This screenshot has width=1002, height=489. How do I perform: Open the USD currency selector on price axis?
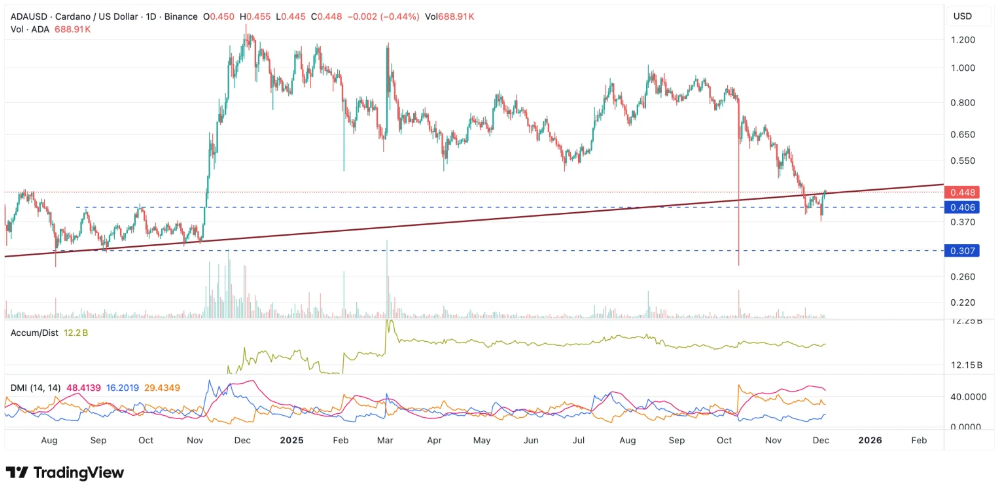coord(963,17)
